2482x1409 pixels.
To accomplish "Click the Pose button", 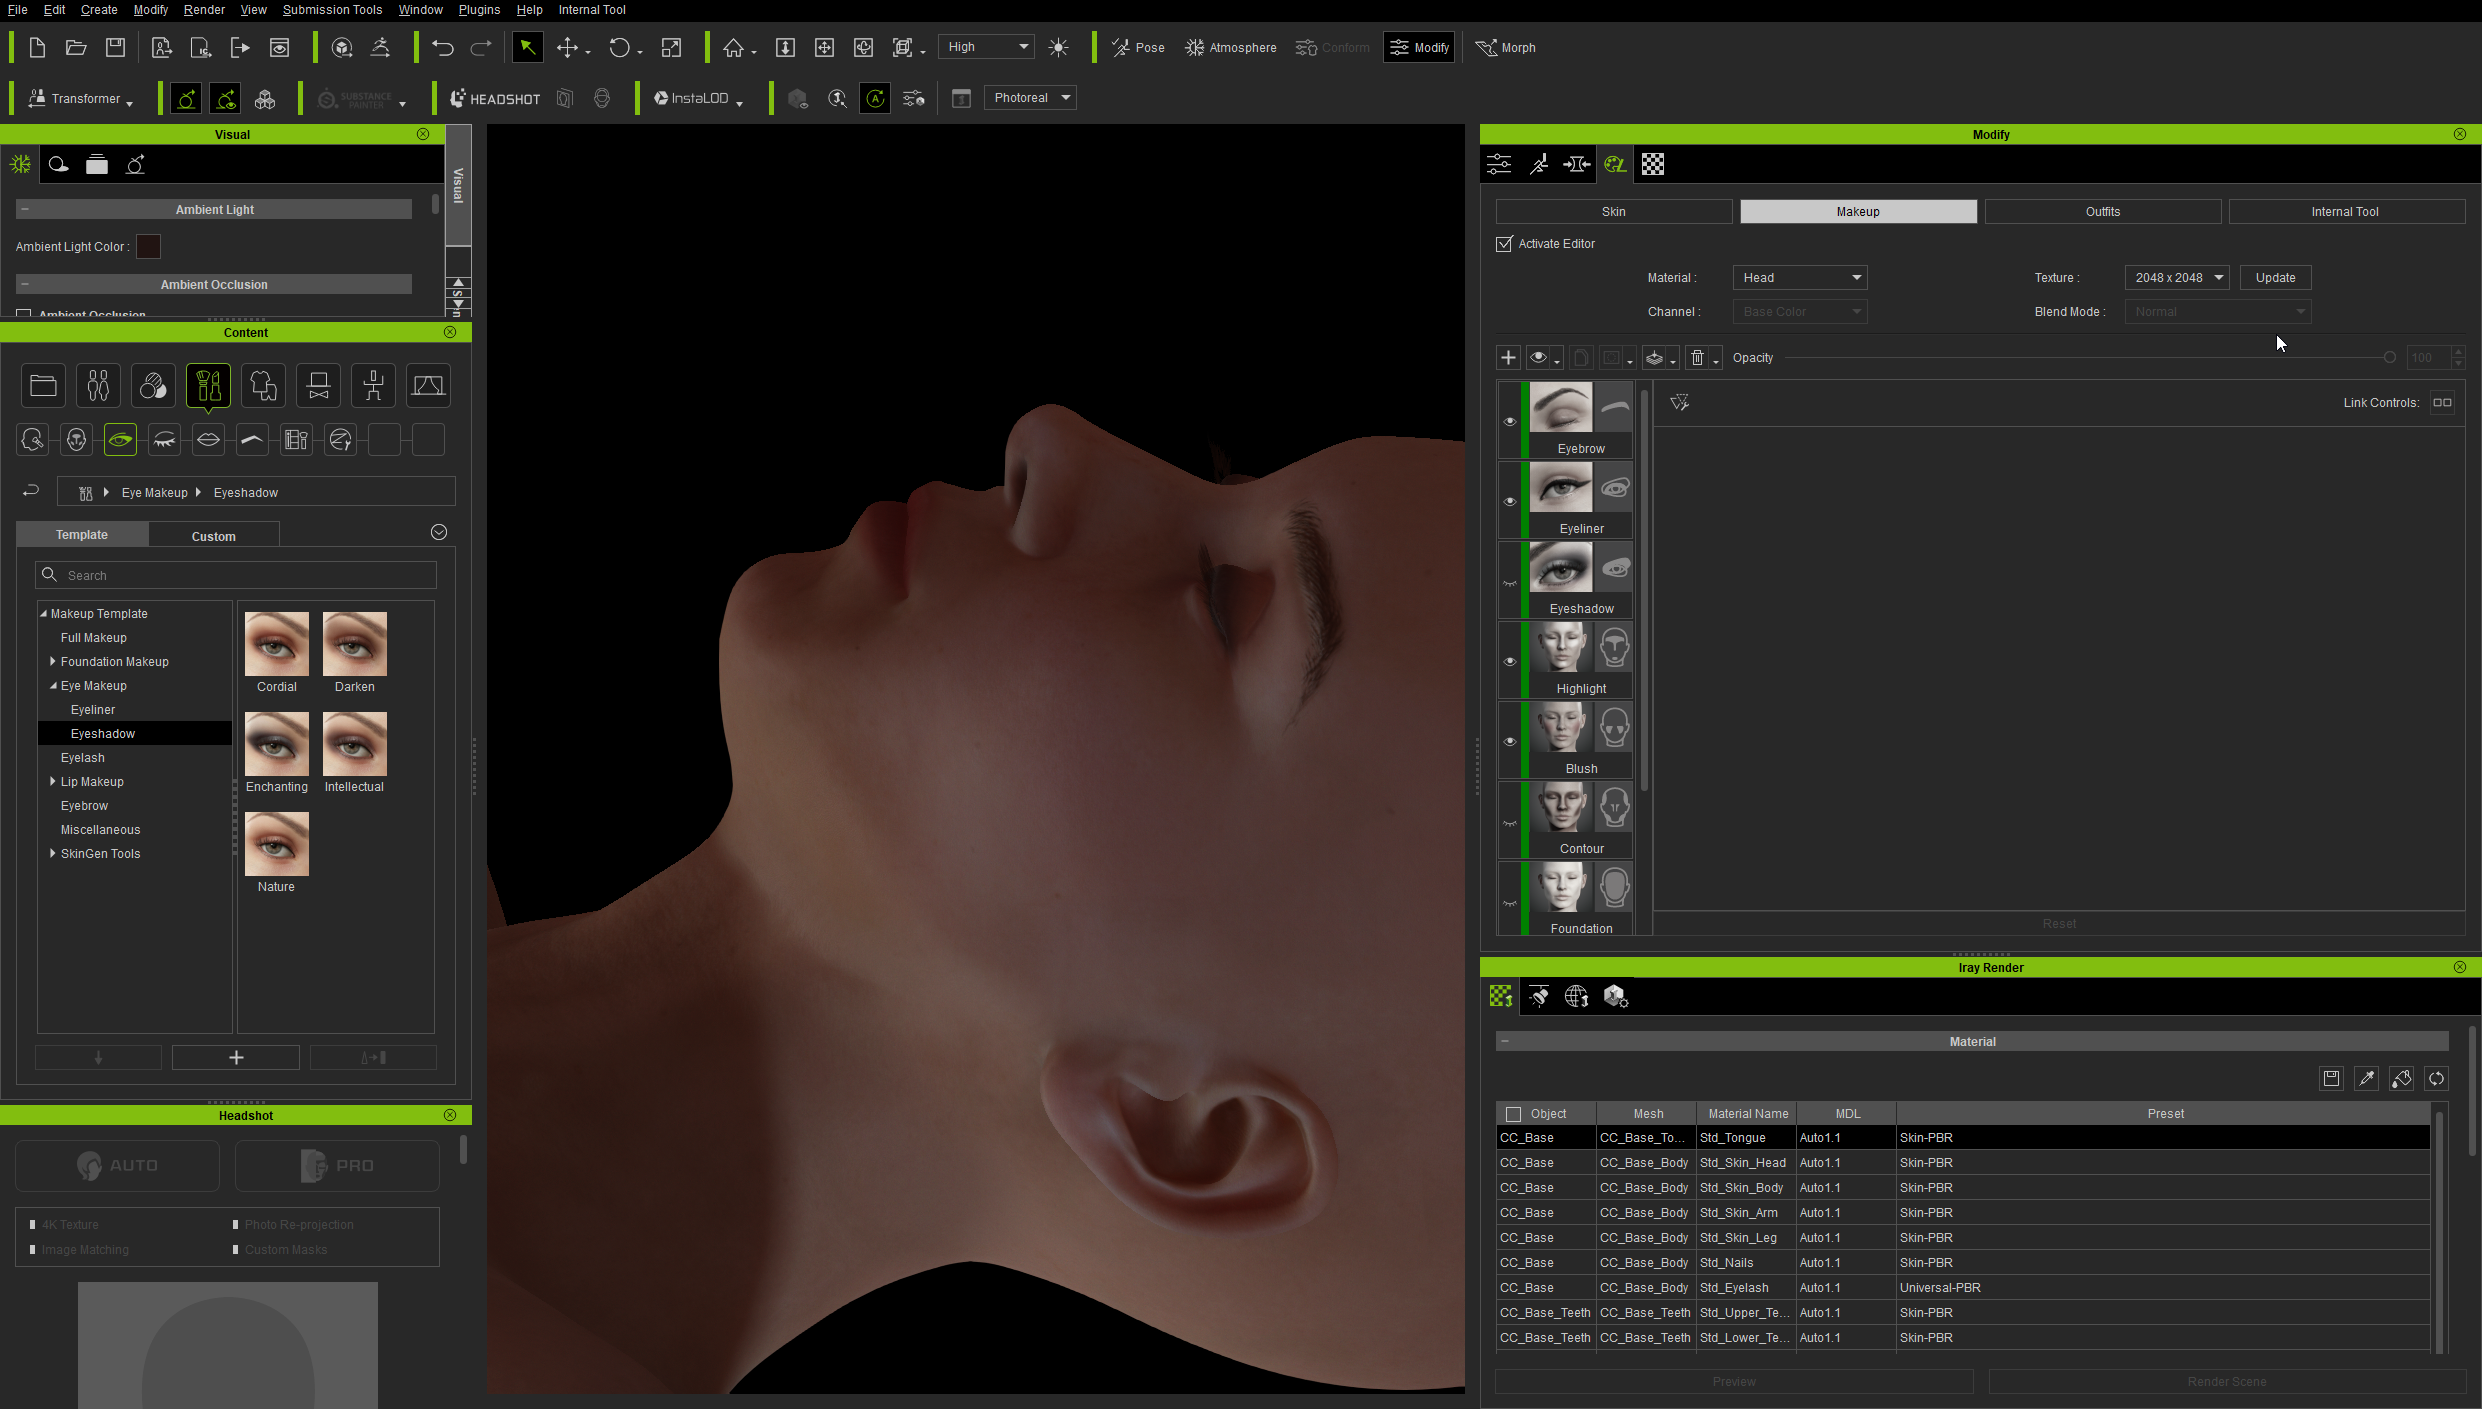I will 1139,47.
